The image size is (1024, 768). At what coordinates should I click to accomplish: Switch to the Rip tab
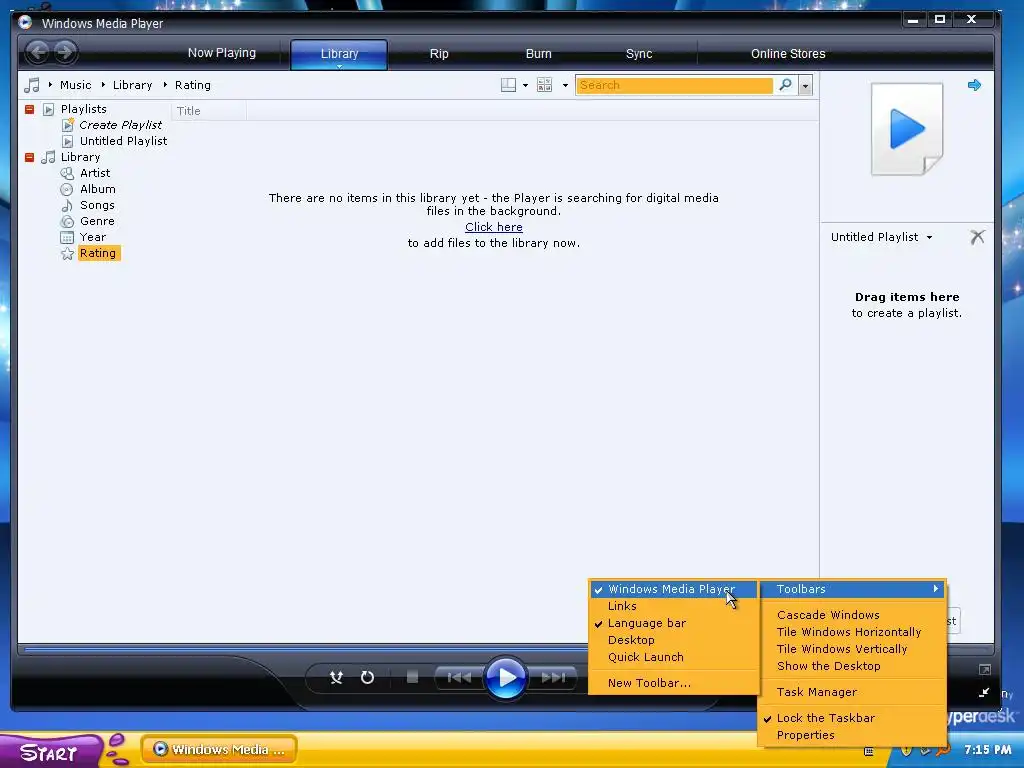(439, 54)
